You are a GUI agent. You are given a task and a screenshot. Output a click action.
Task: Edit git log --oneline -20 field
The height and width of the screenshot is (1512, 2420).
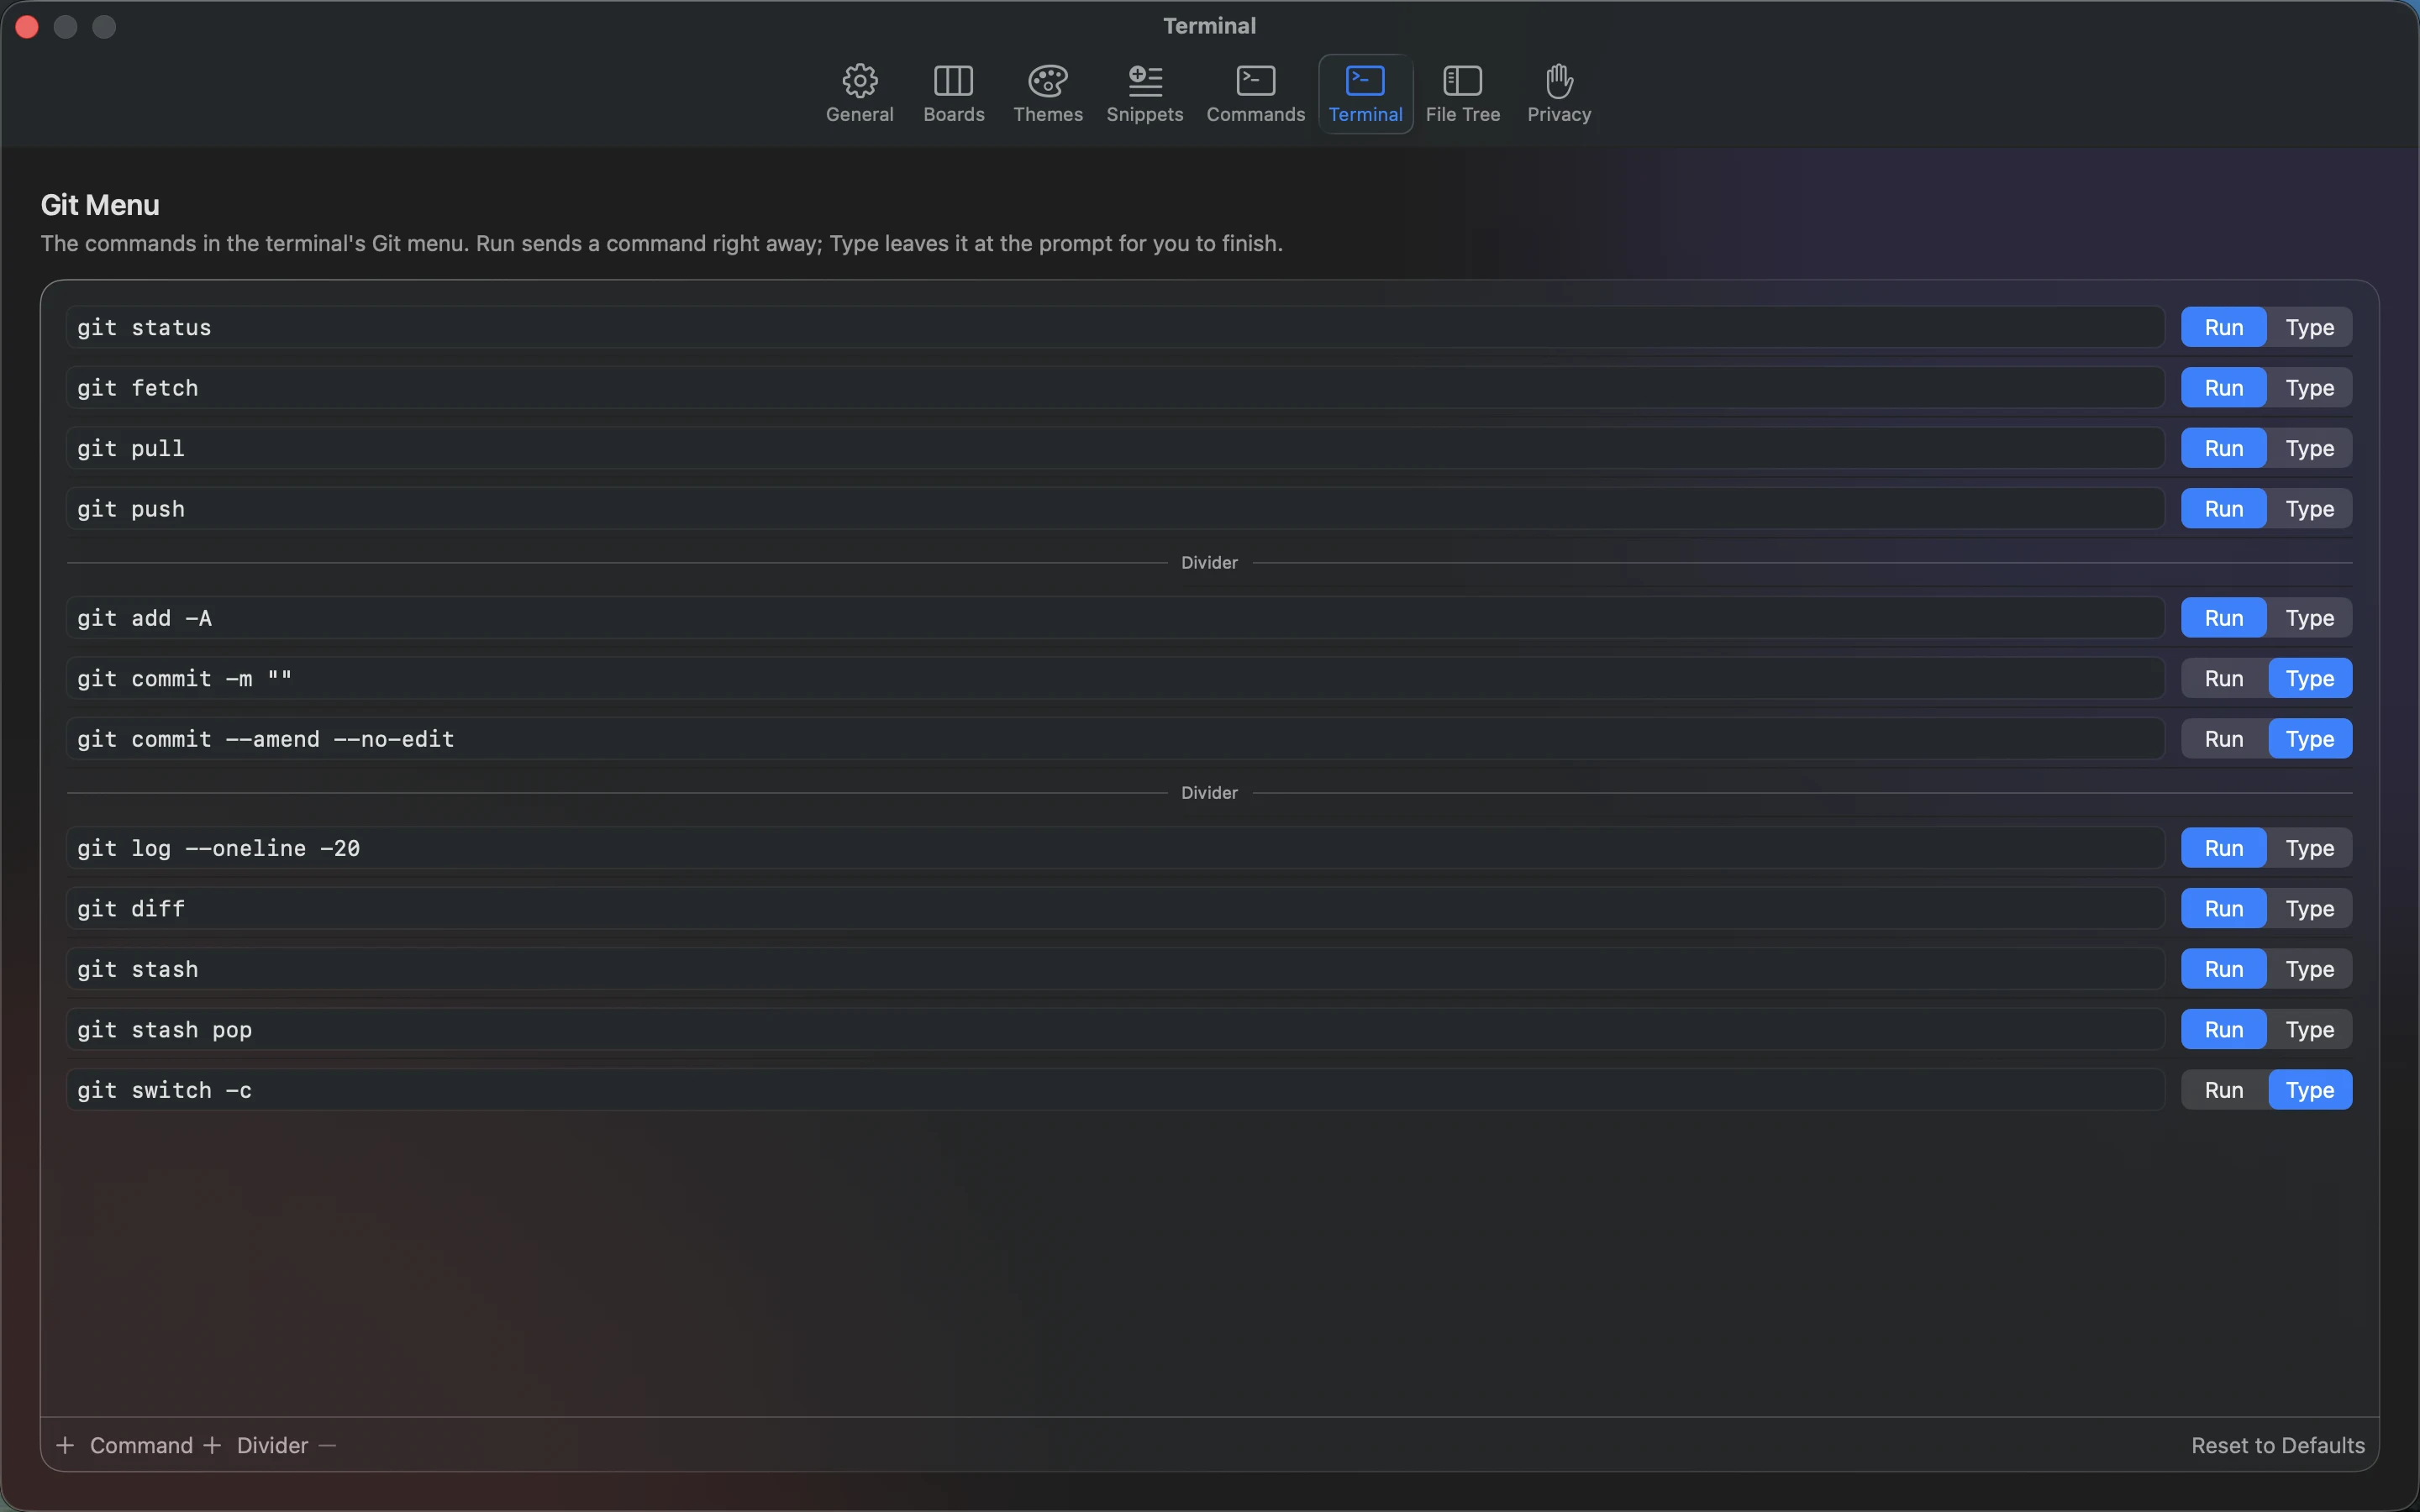1115,848
